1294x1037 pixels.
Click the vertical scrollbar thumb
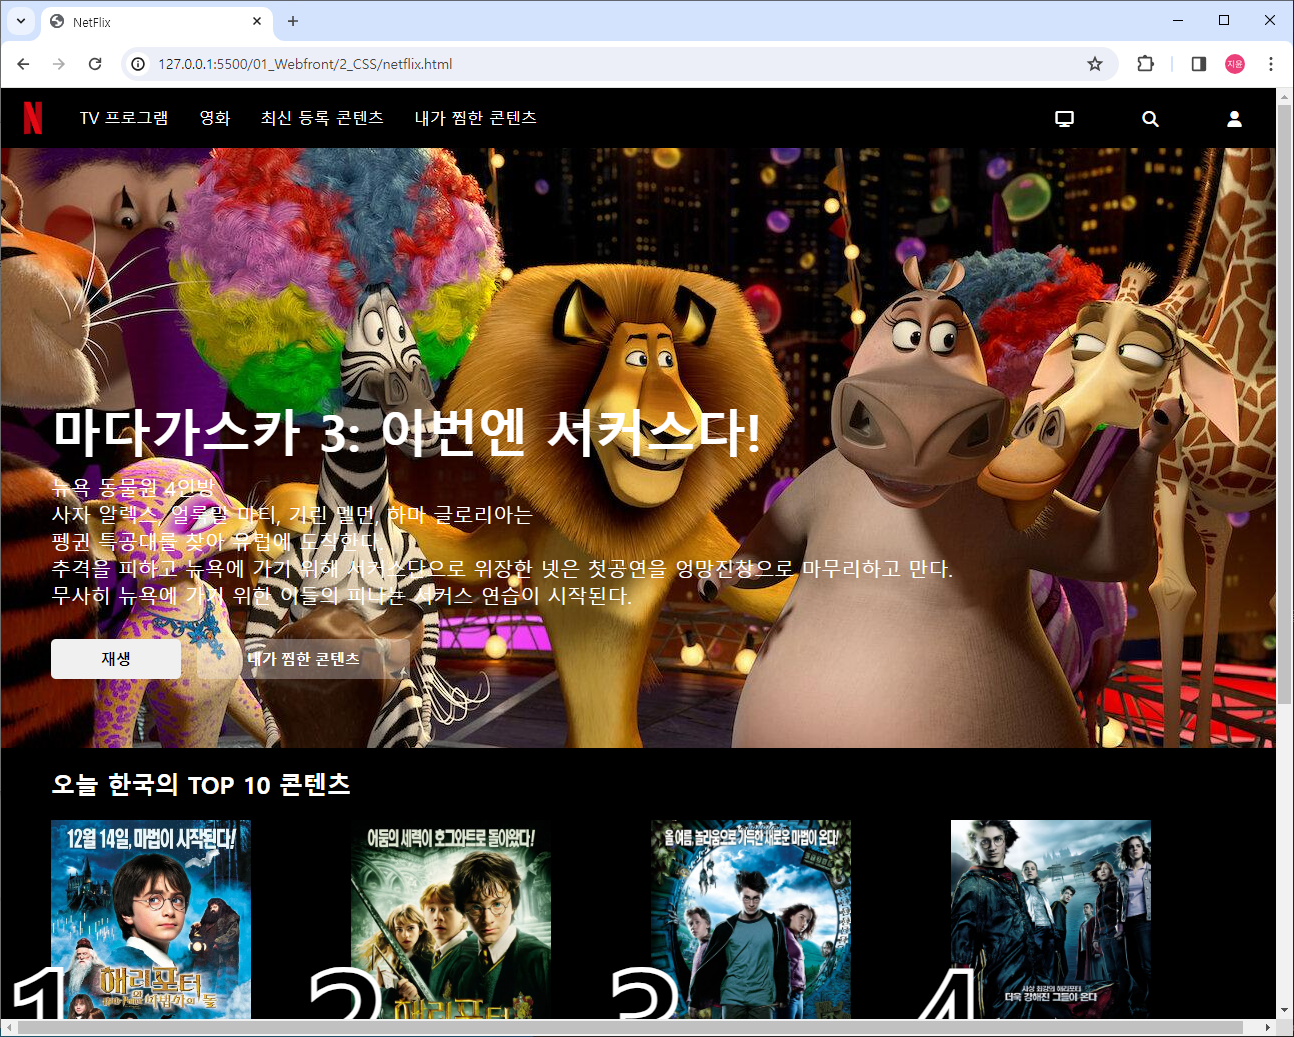point(1285,403)
